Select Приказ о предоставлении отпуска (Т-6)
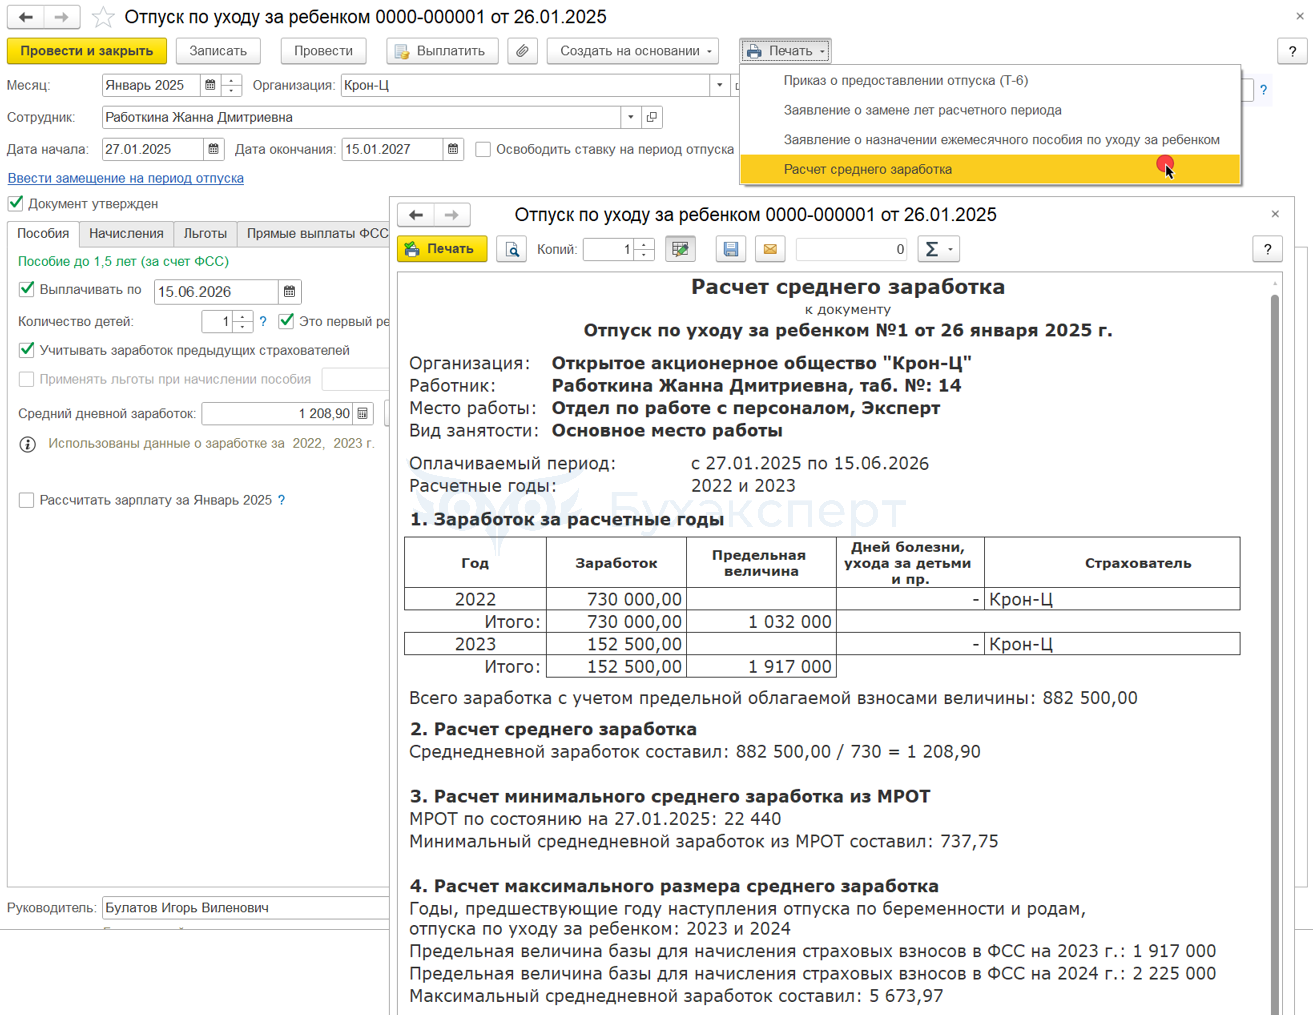This screenshot has width=1313, height=1015. [x=906, y=80]
